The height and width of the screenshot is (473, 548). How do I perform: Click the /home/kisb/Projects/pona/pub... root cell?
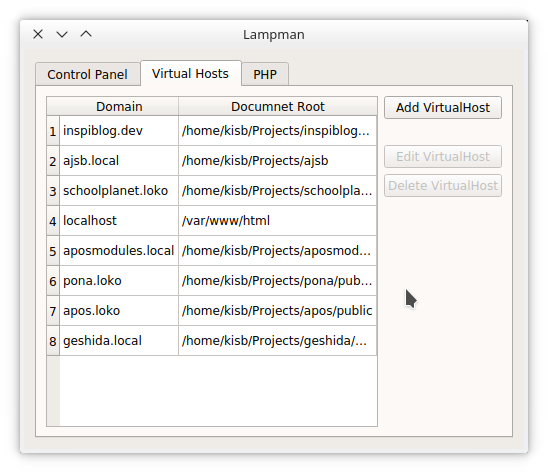[x=277, y=281]
